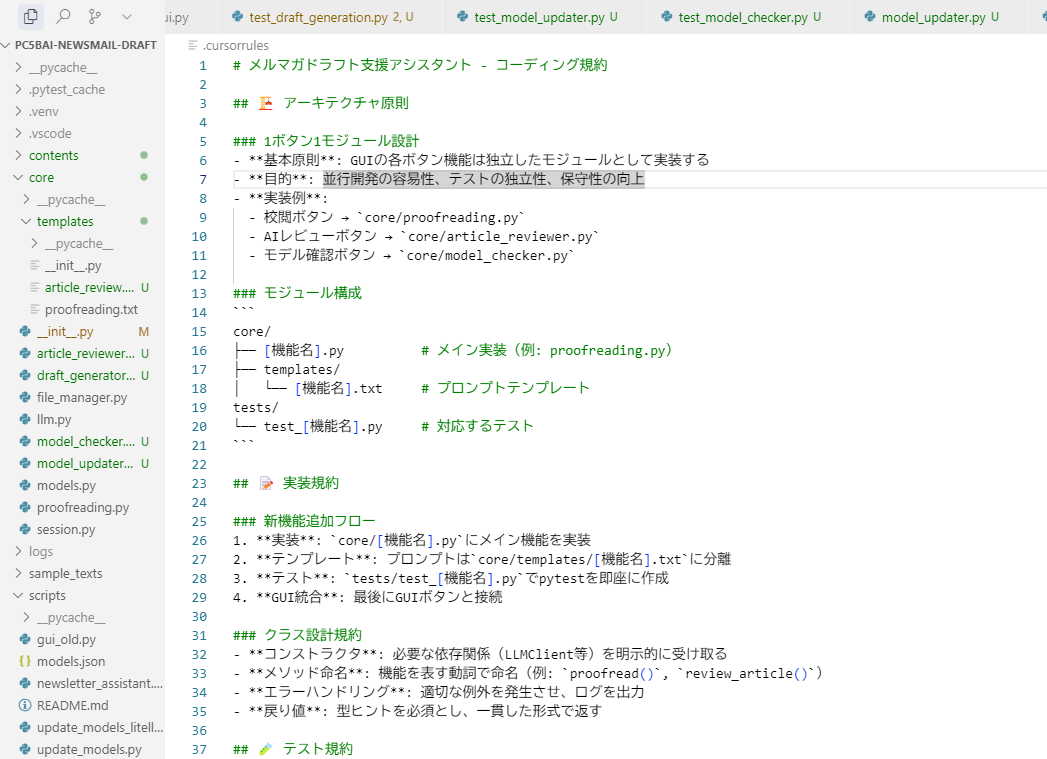Click Python icon beside session.py
The height and width of the screenshot is (759, 1047).
point(25,529)
